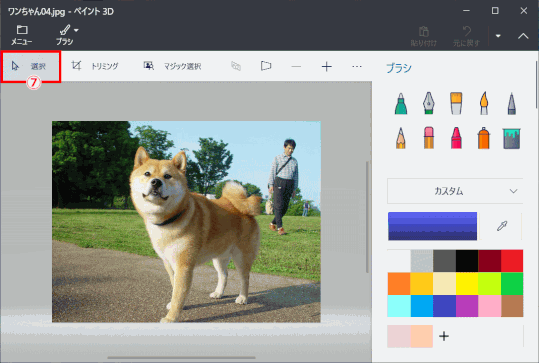Choose the pale pink custom color swatch

[399, 336]
